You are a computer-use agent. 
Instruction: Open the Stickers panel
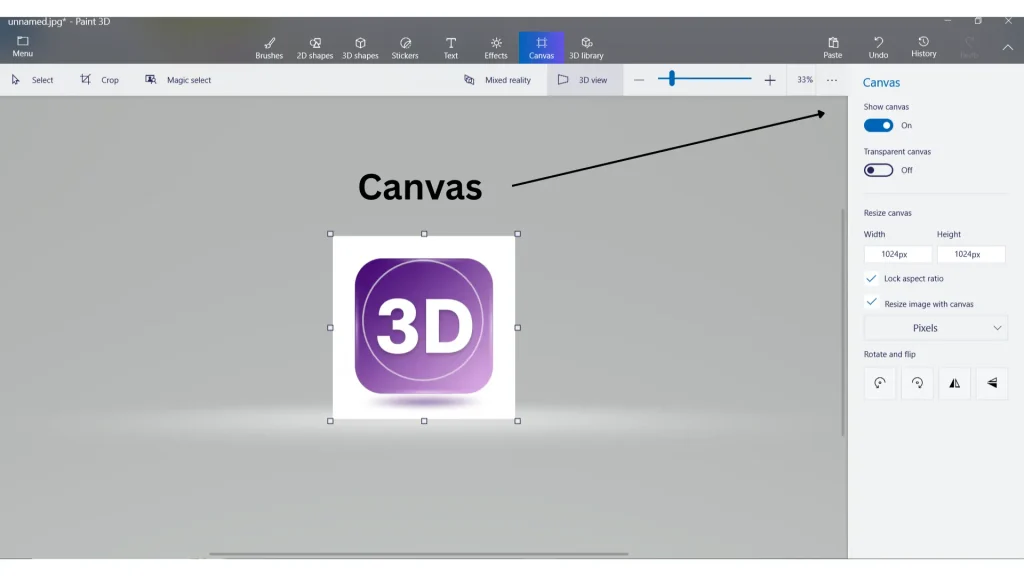(x=404, y=45)
